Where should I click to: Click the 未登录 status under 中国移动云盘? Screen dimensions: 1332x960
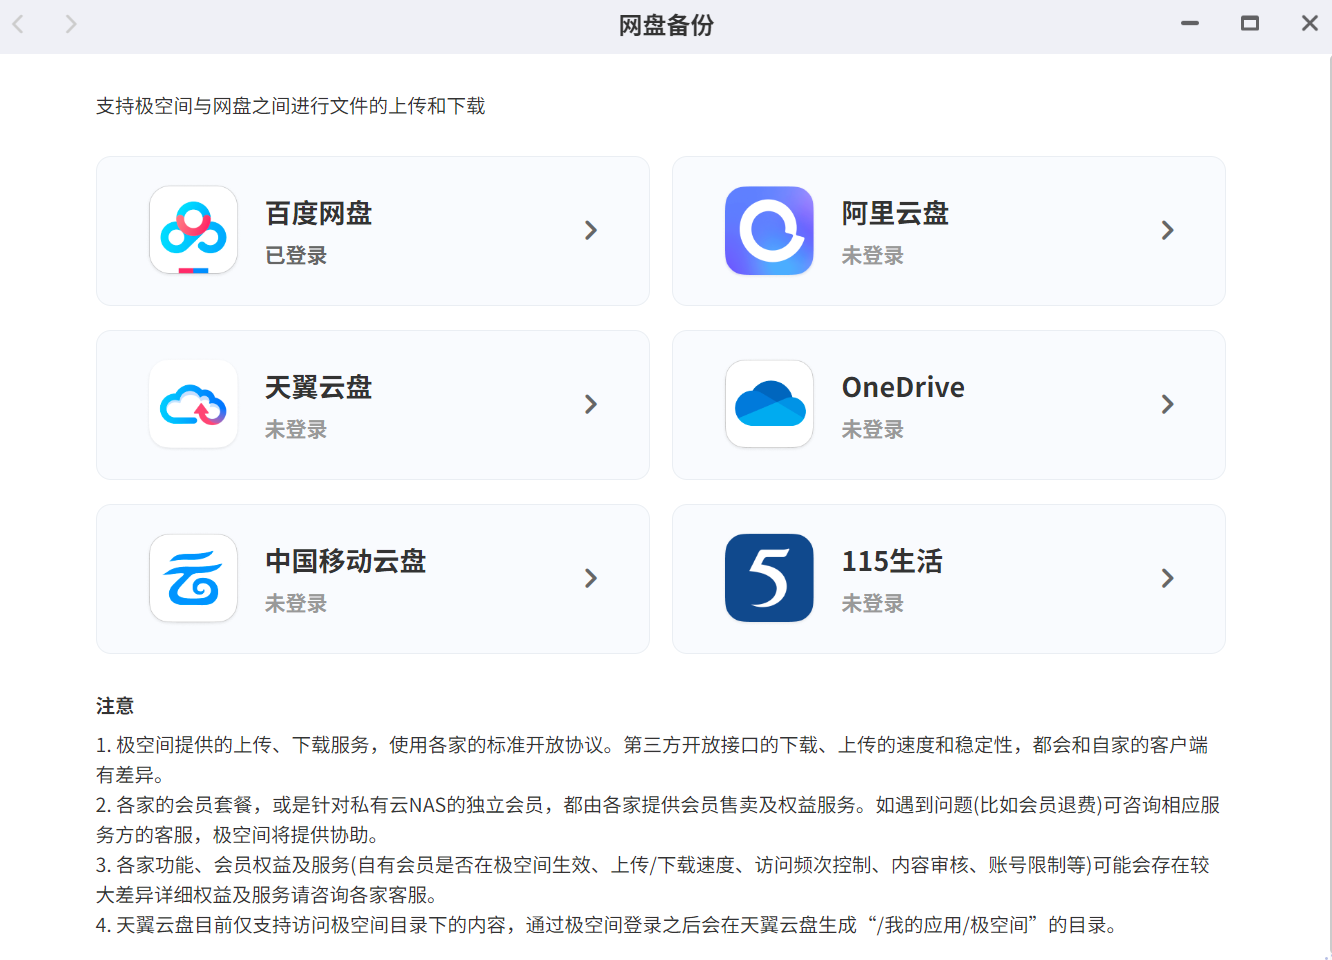[x=296, y=604]
